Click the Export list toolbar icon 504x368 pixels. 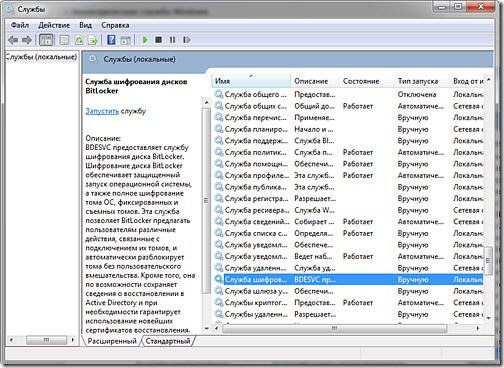pos(93,40)
